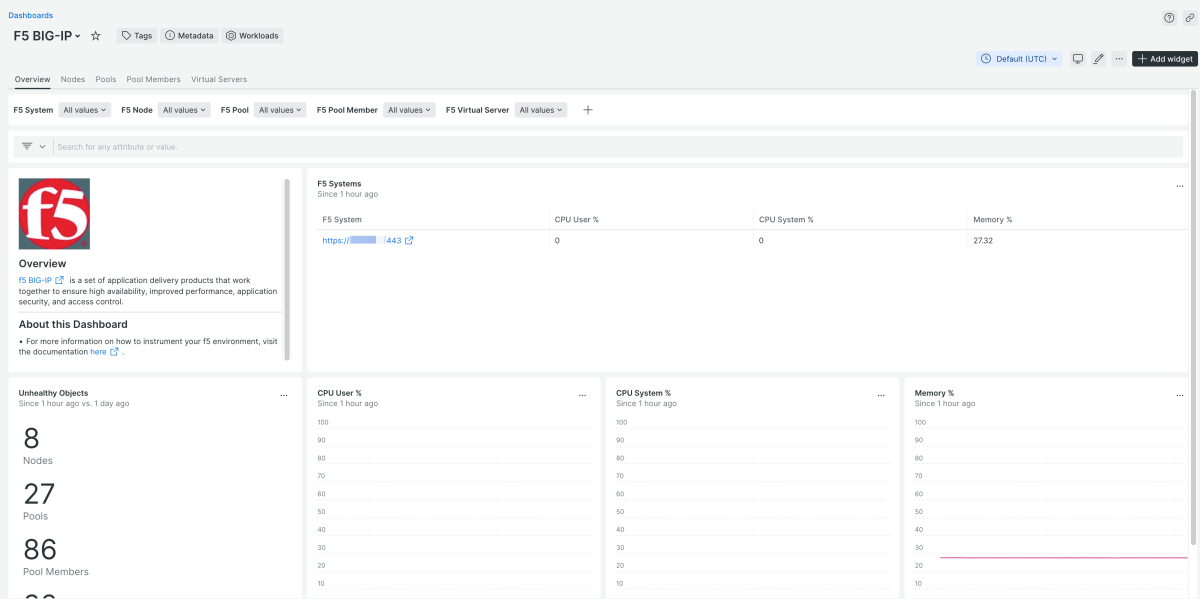The width and height of the screenshot is (1200, 599).
Task: Click the Add widget button
Action: (x=1164, y=59)
